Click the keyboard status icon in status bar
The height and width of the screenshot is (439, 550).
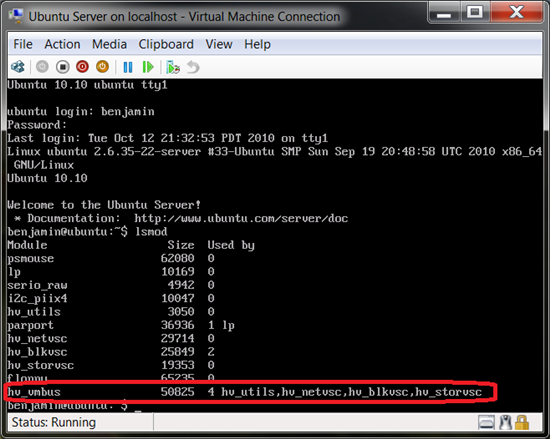(486, 423)
